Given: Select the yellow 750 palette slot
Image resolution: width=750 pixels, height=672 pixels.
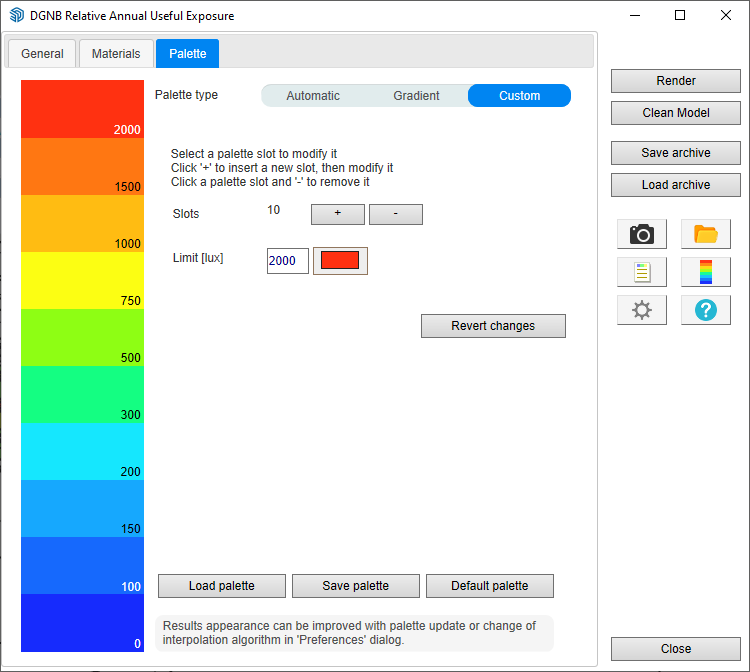Looking at the screenshot, I should (82, 280).
